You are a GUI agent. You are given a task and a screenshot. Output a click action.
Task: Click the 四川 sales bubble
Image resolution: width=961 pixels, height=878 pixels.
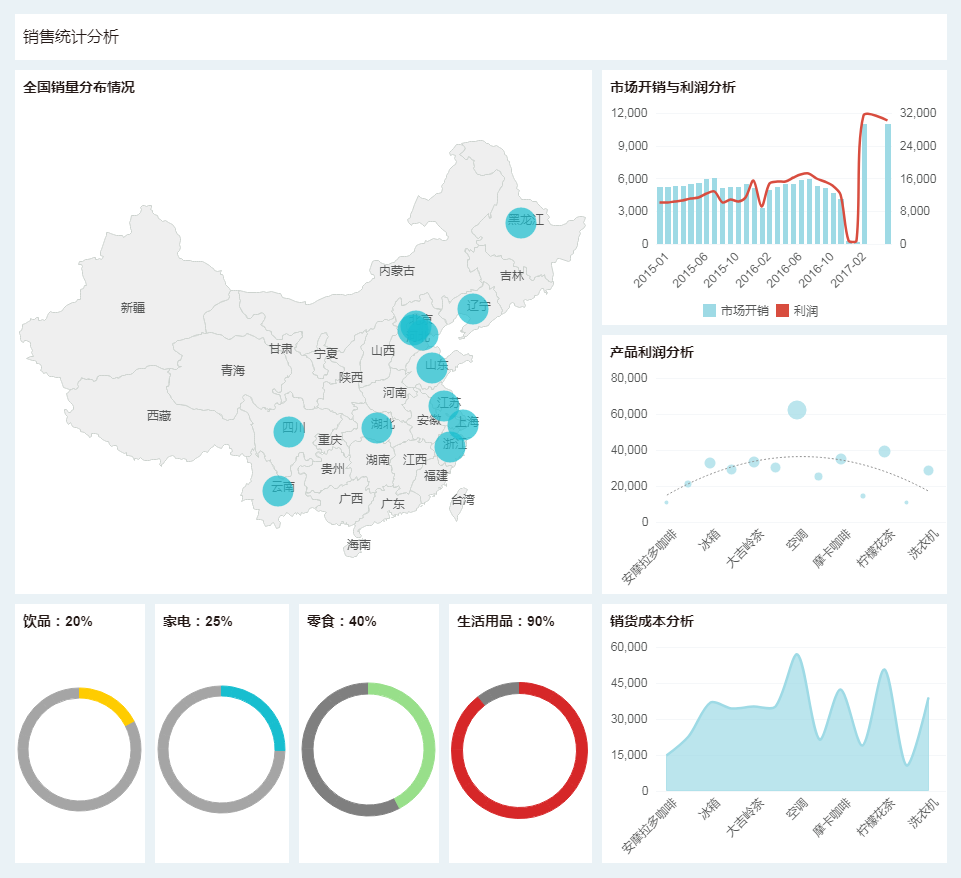(x=289, y=431)
